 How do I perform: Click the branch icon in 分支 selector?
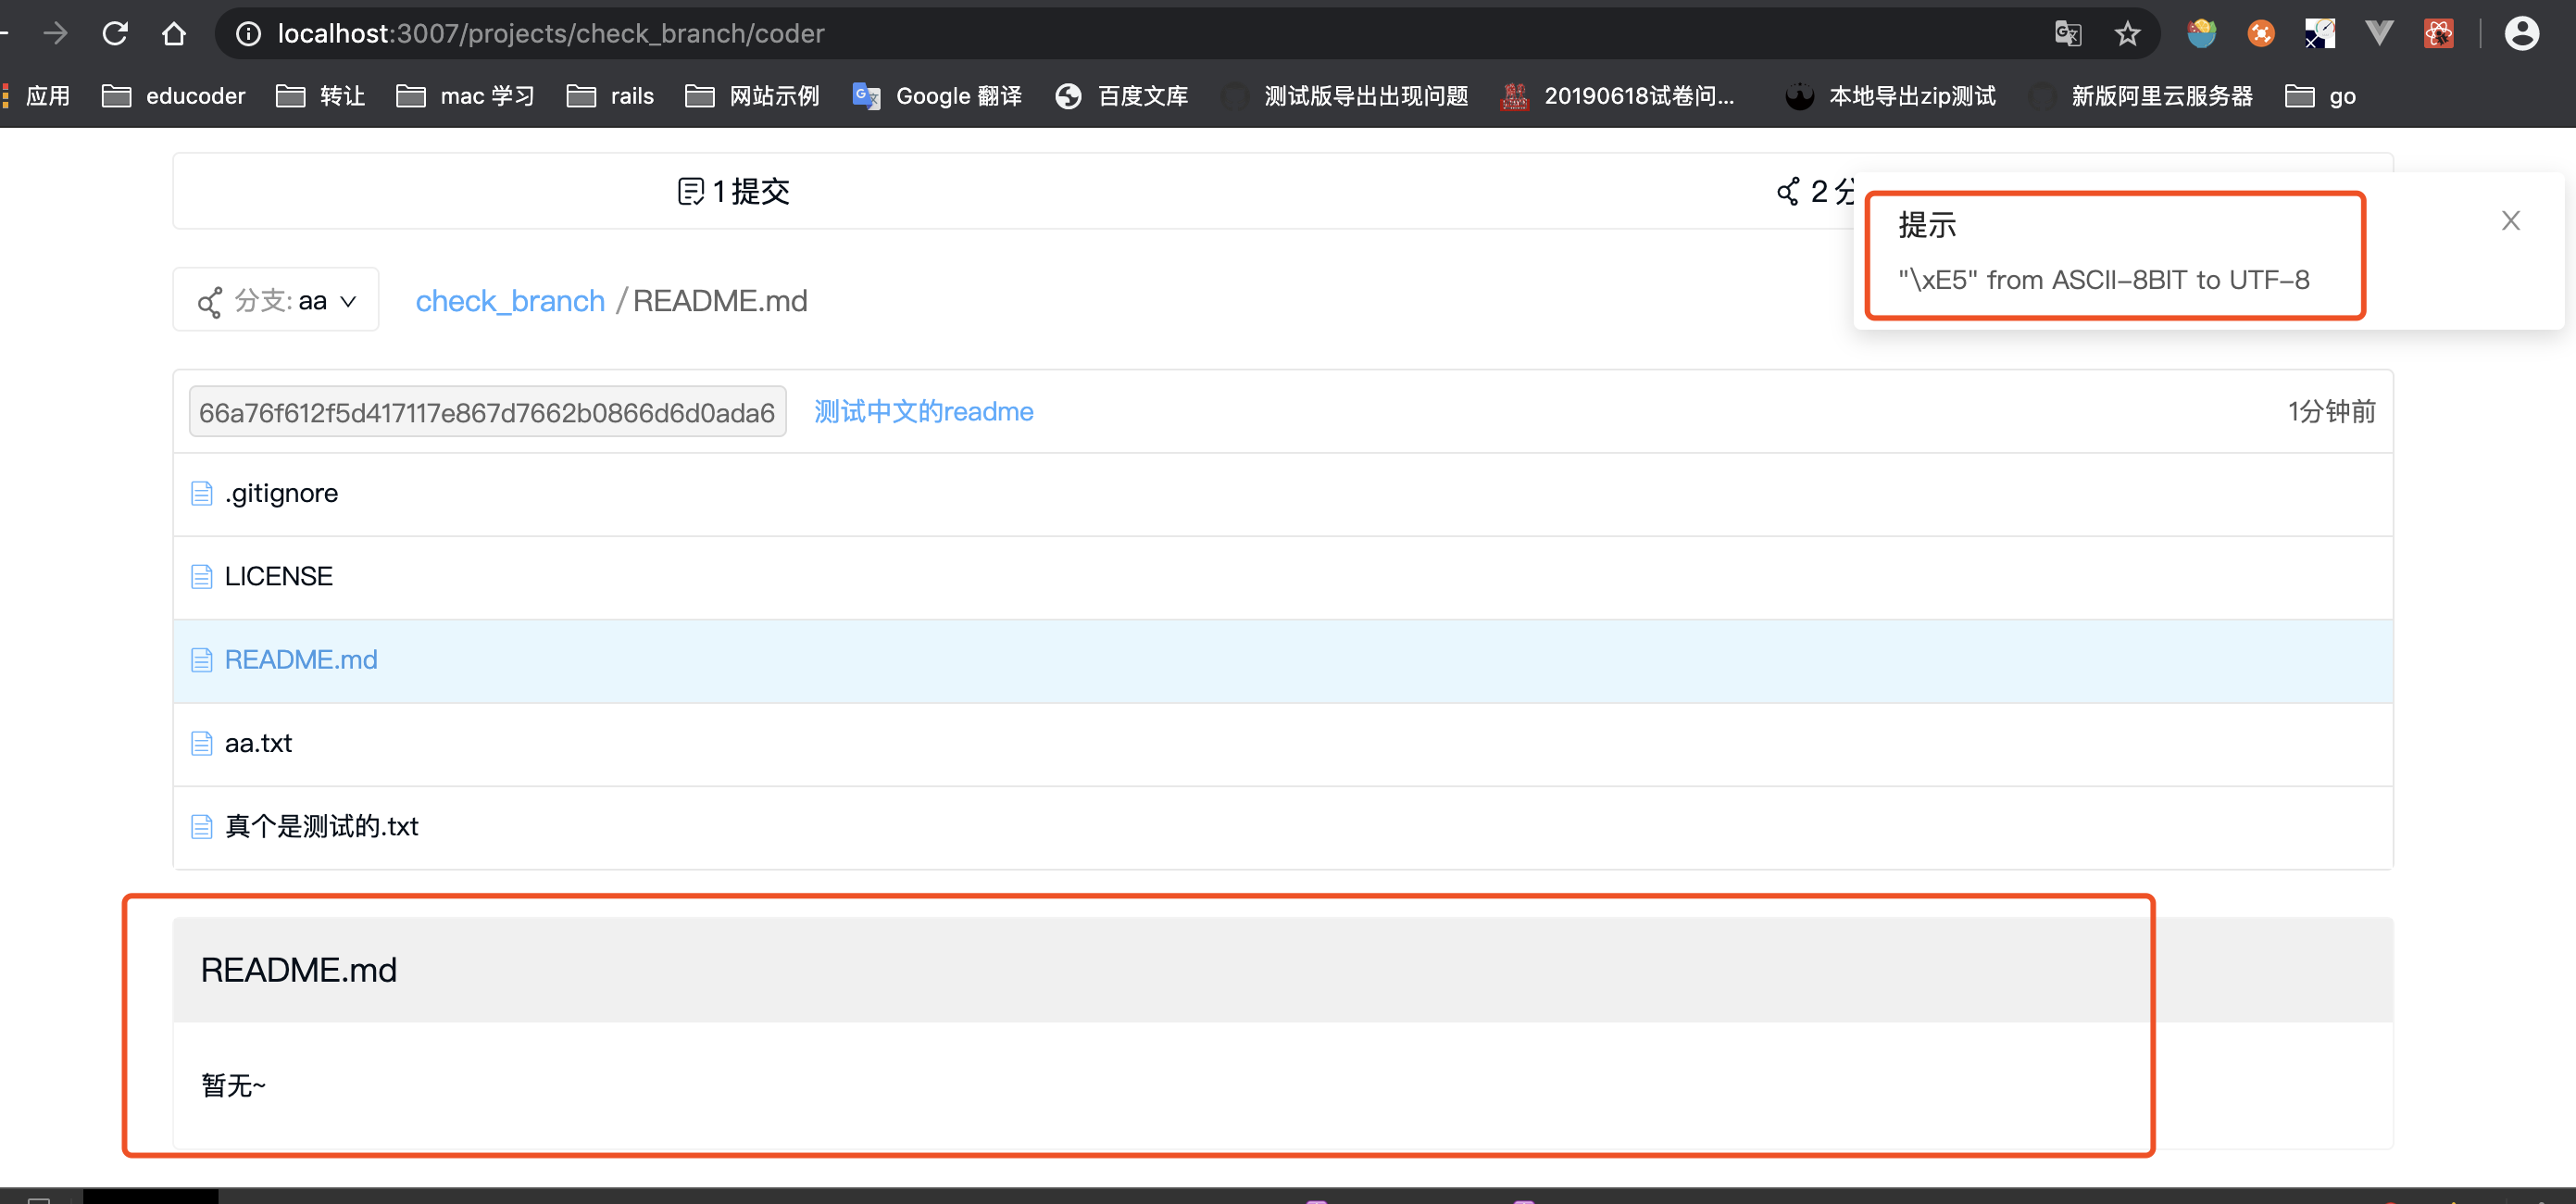(209, 302)
